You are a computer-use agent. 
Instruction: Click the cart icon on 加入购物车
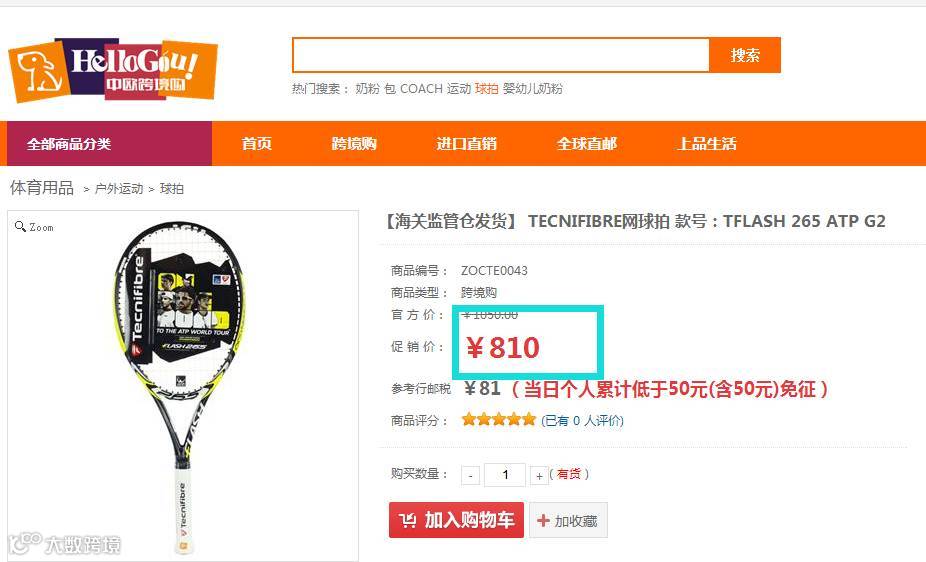pos(407,520)
